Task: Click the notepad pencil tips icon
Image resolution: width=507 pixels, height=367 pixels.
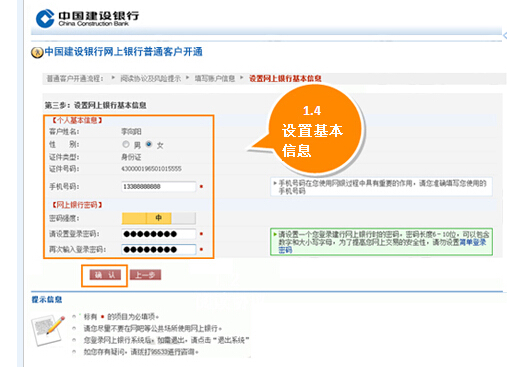Action: 48,330
